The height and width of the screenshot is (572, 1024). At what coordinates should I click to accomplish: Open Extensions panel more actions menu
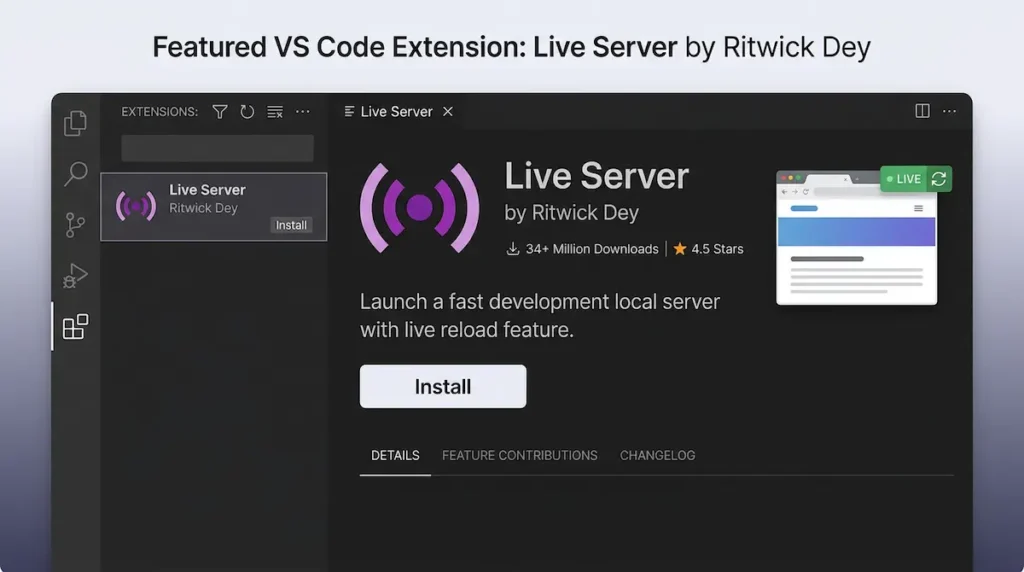tap(302, 112)
